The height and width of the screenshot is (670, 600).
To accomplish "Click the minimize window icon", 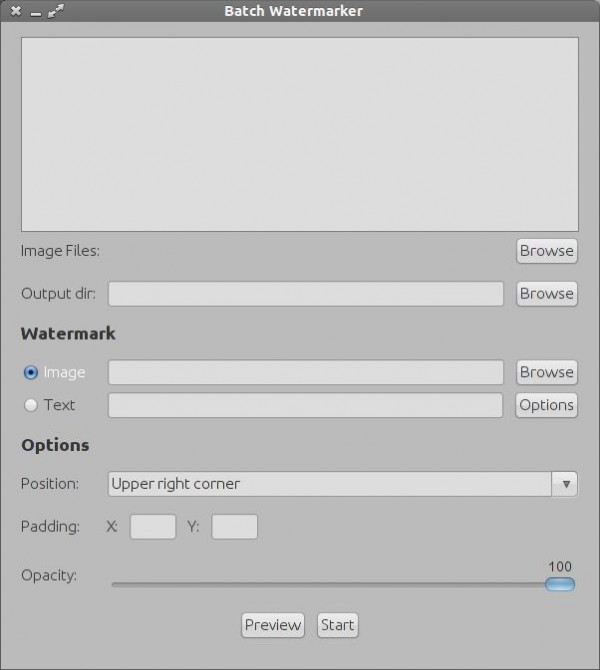I will click(35, 11).
